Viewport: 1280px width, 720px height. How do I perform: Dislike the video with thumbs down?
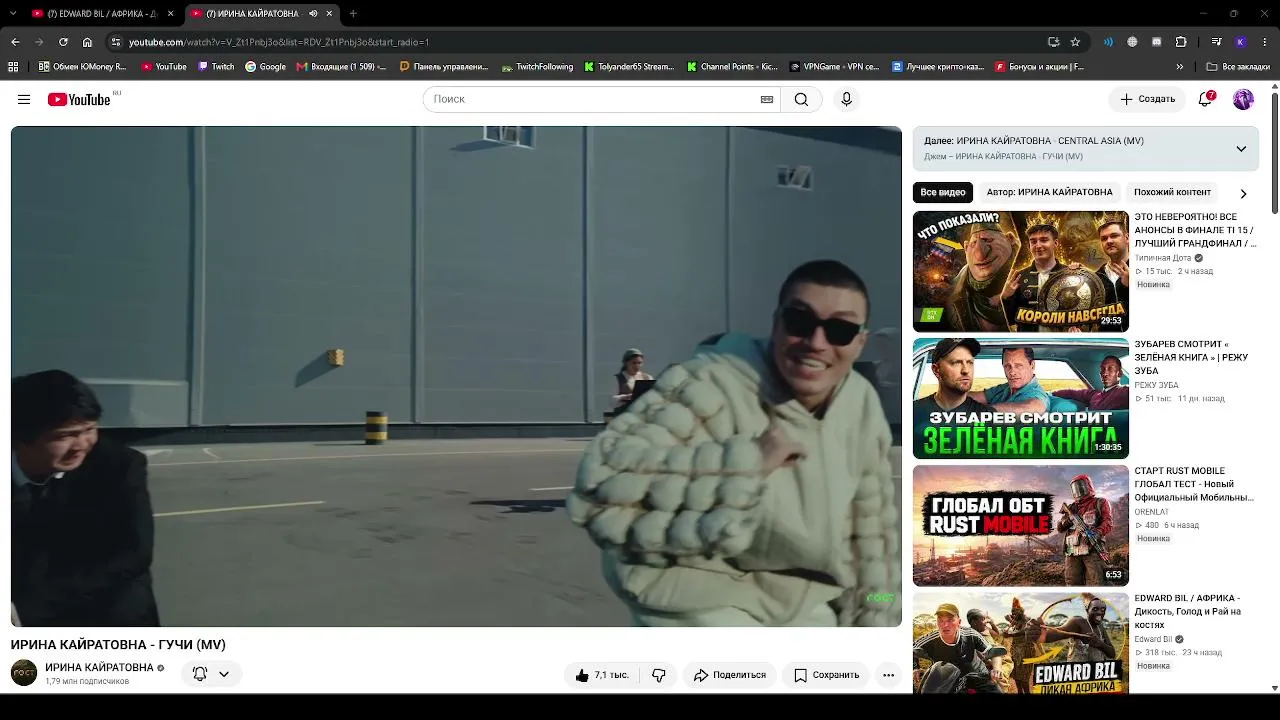coord(659,675)
